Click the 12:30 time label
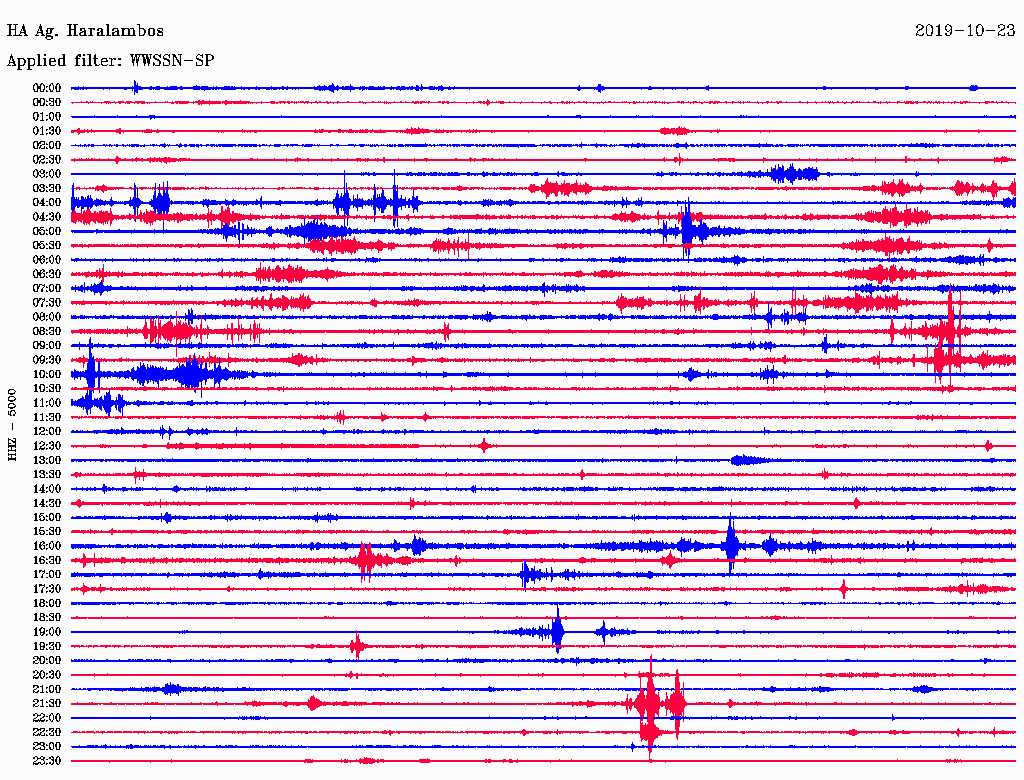The height and width of the screenshot is (780, 1024). point(47,446)
